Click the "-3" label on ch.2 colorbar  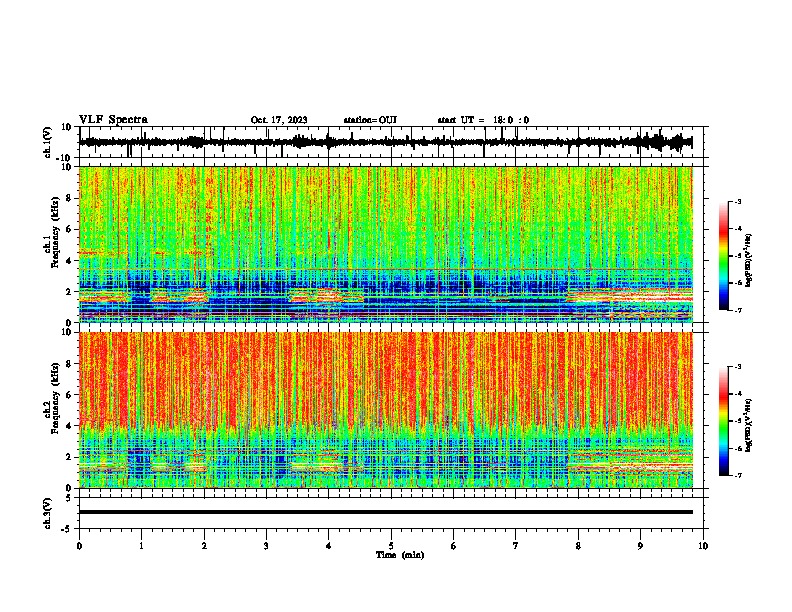click(737, 367)
